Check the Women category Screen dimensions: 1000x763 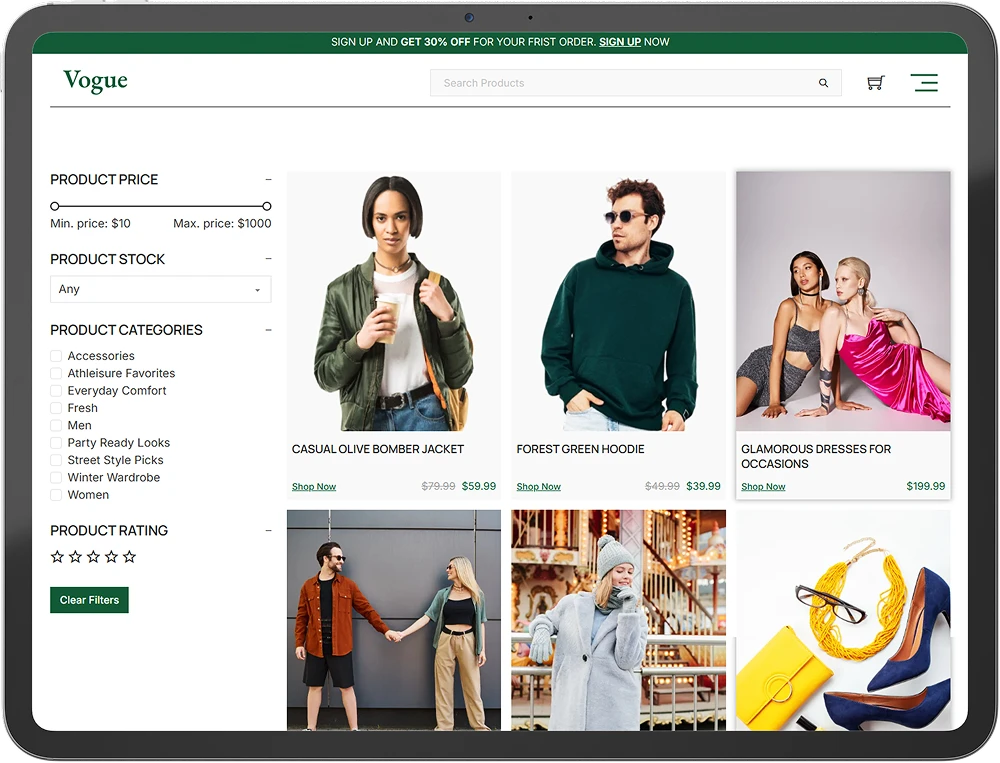click(56, 495)
